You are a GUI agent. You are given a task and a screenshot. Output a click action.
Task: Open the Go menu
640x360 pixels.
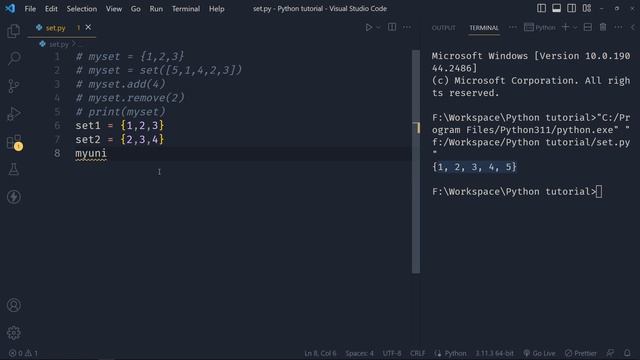click(136, 9)
